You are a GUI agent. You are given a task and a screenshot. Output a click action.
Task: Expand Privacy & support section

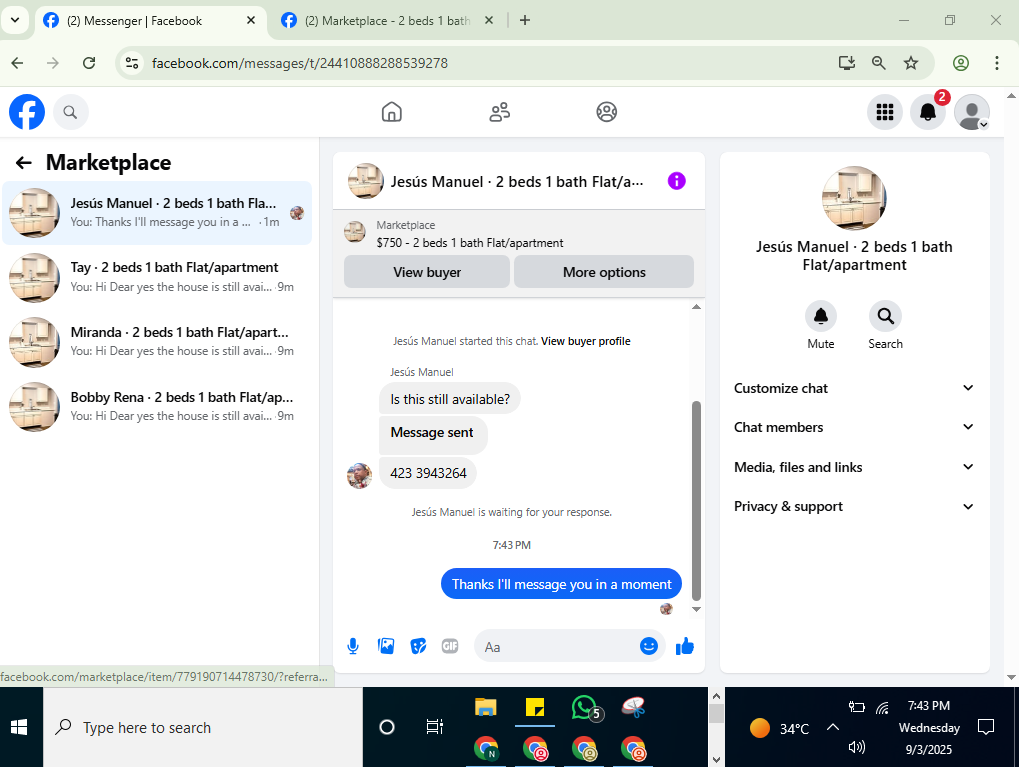[x=854, y=506]
